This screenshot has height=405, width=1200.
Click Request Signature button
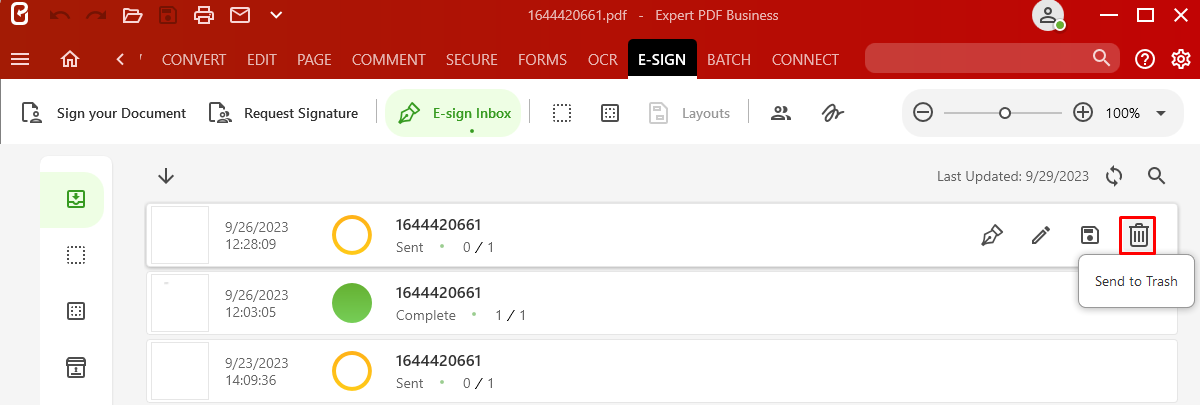click(283, 113)
